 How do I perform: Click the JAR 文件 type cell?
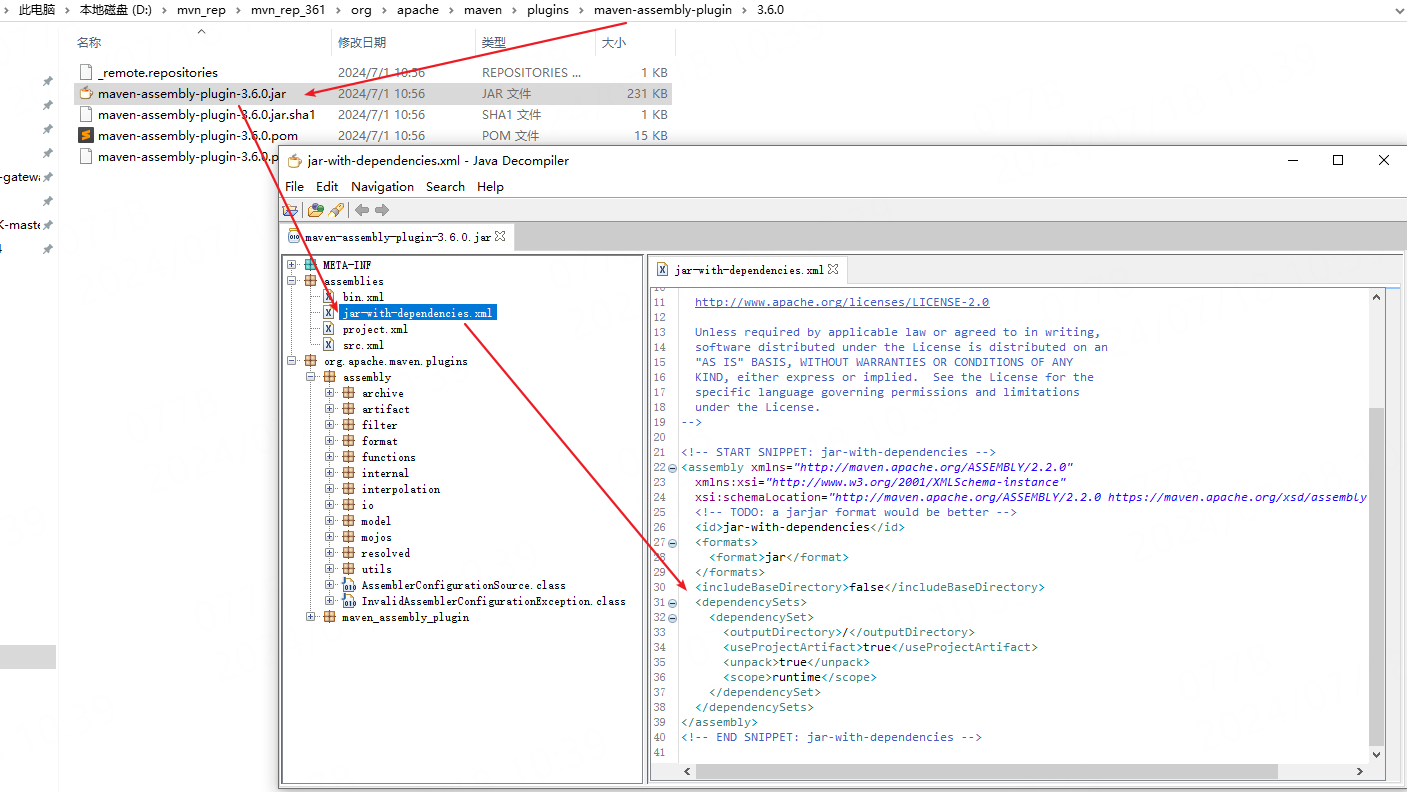click(x=506, y=93)
